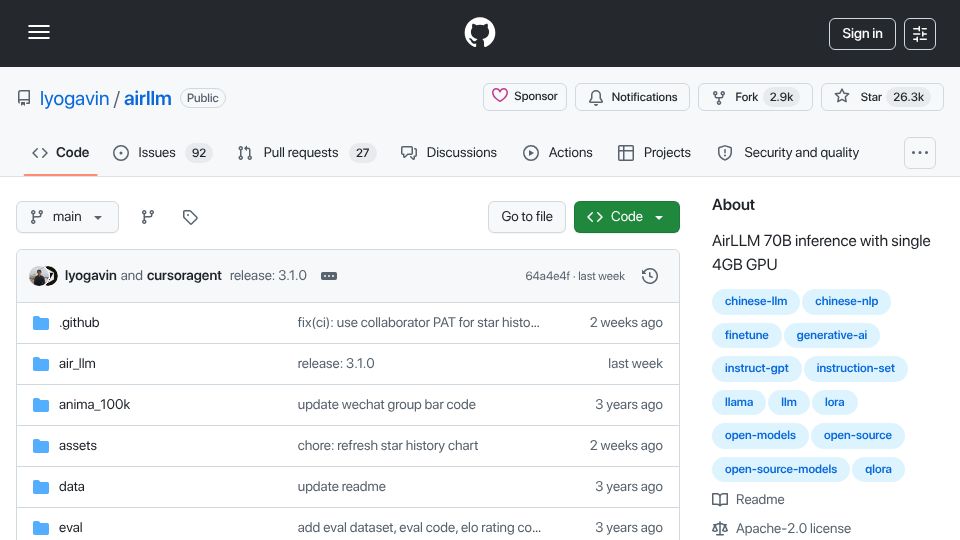The width and height of the screenshot is (960, 540).
Task: Open 'fix(ci): use collaborator PAT' commit message
Action: [418, 323]
